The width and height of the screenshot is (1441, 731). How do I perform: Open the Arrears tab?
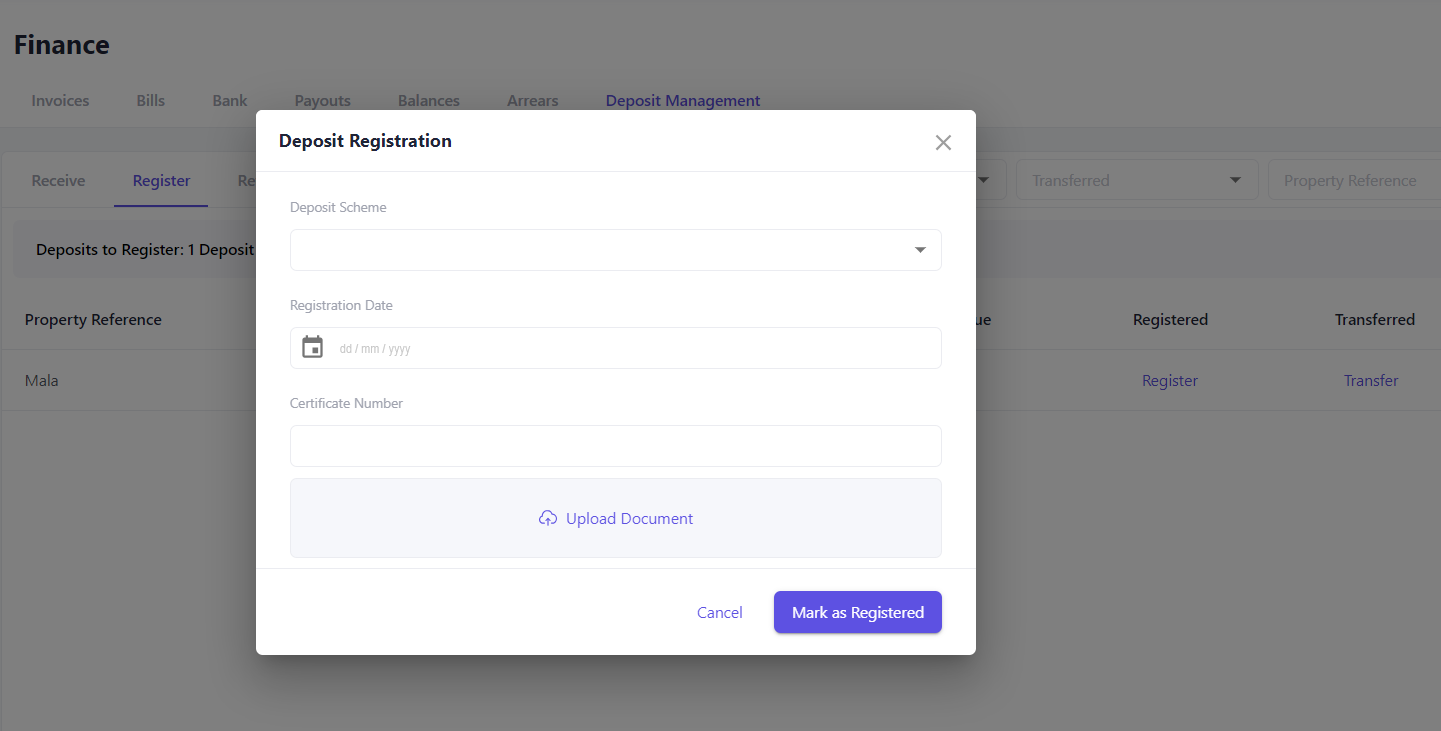pos(532,100)
